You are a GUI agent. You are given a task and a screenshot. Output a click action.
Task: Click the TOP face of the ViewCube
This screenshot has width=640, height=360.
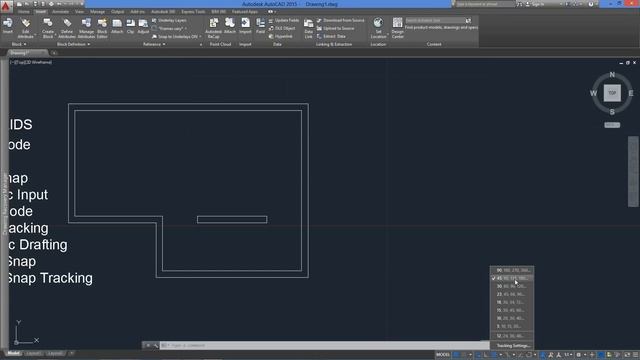[612, 93]
